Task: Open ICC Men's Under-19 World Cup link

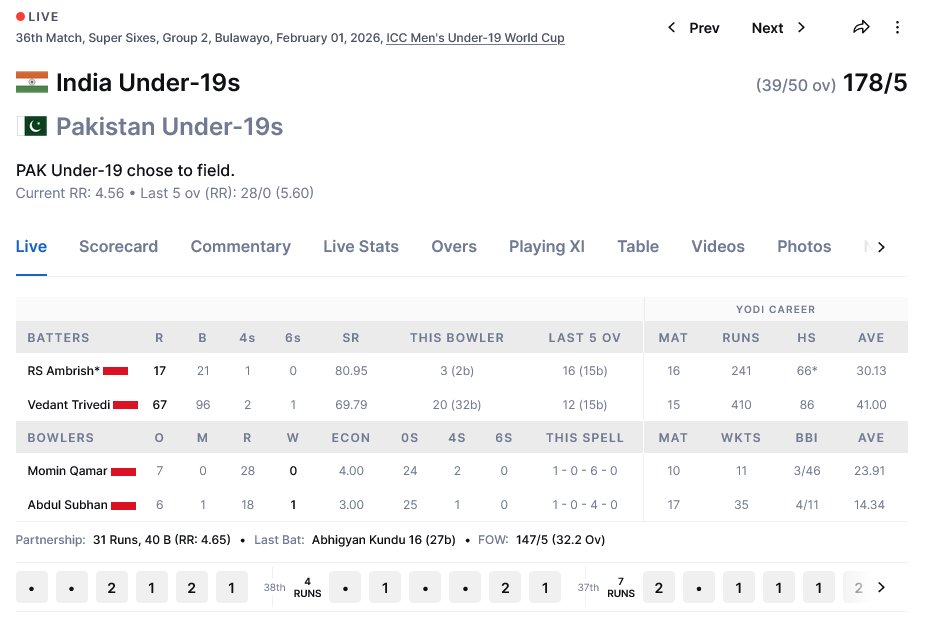Action: (475, 38)
